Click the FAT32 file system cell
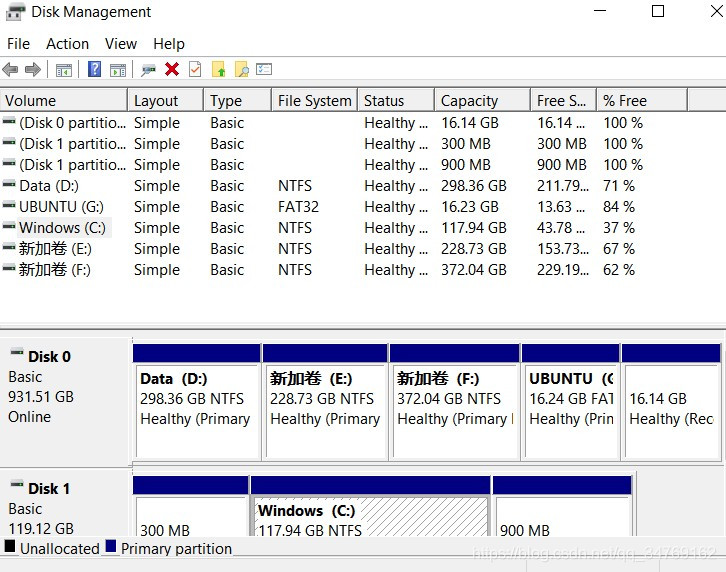 pos(299,207)
